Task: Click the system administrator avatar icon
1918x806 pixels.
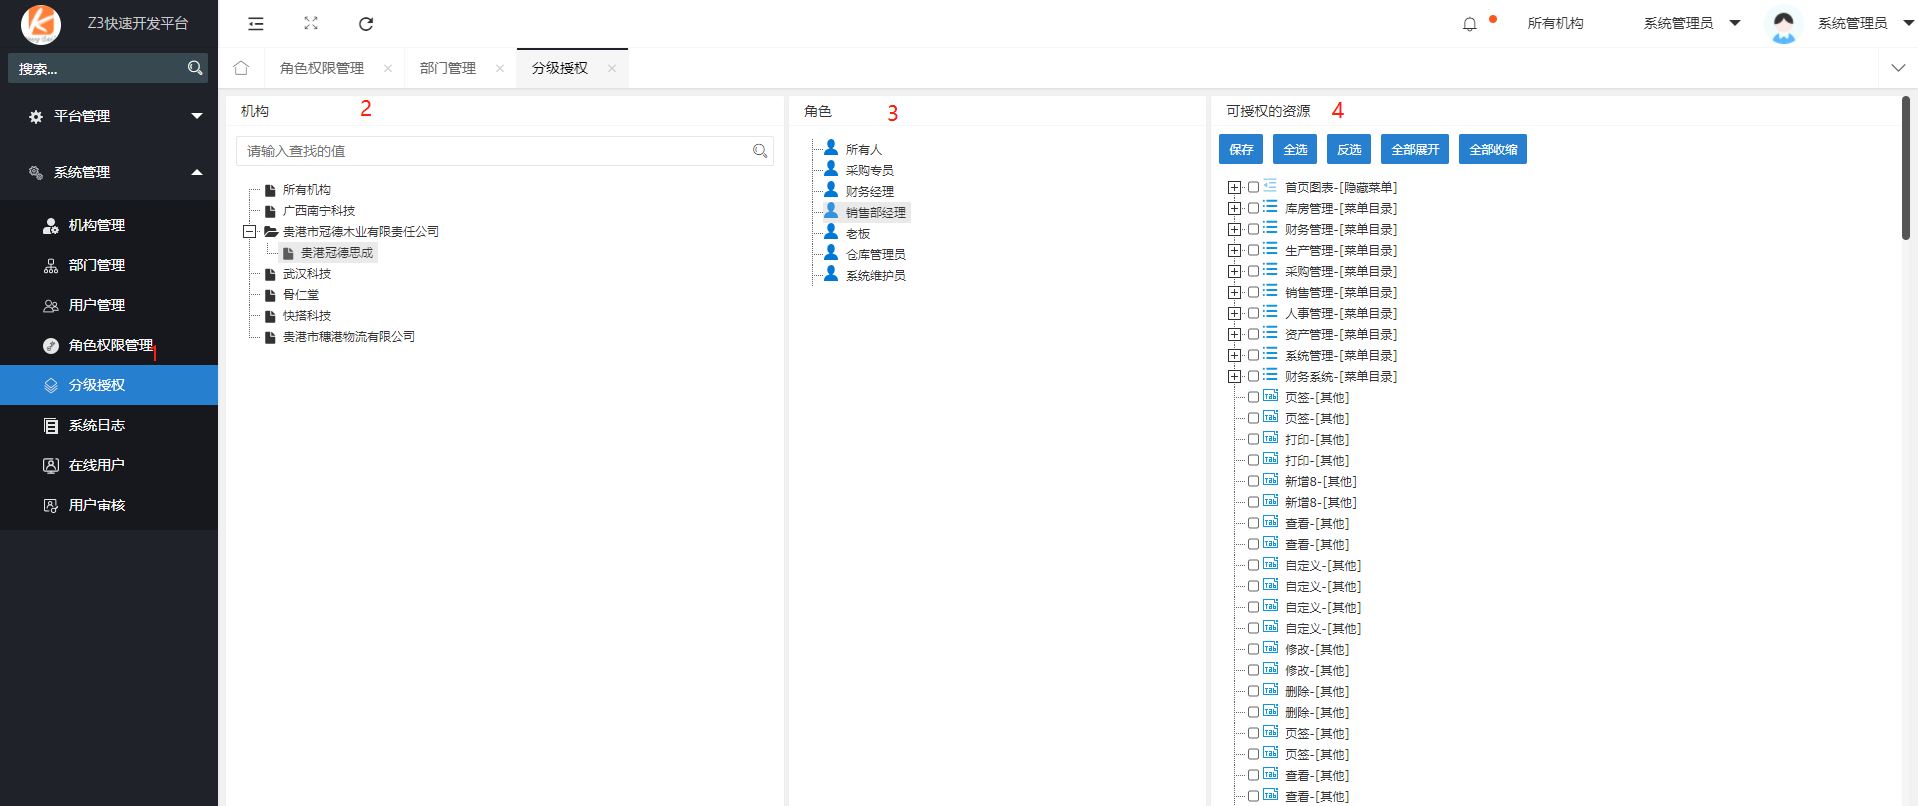Action: click(1783, 24)
